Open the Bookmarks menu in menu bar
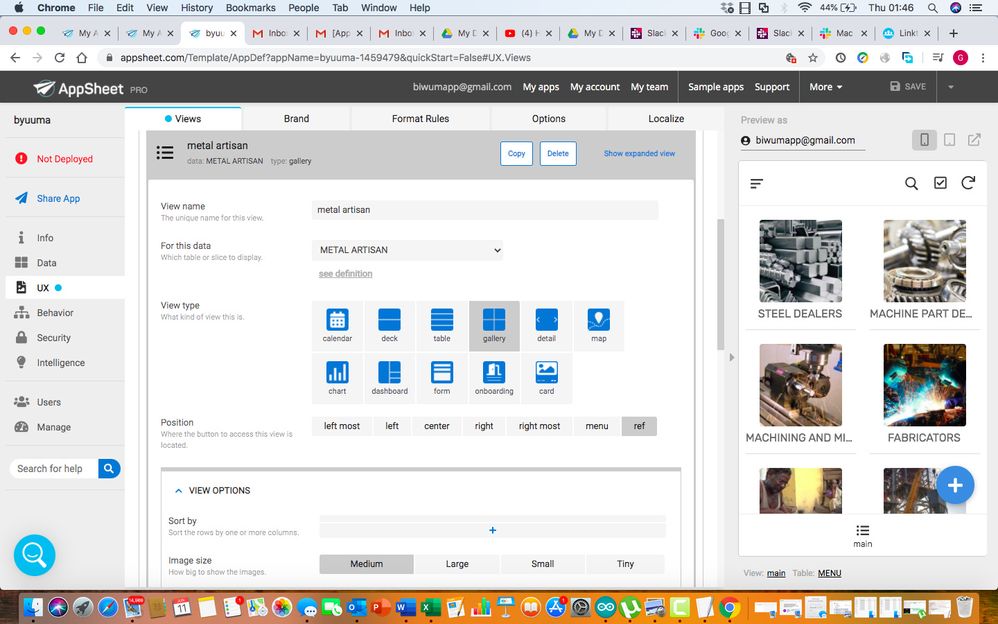Image resolution: width=998 pixels, height=624 pixels. coord(251,8)
